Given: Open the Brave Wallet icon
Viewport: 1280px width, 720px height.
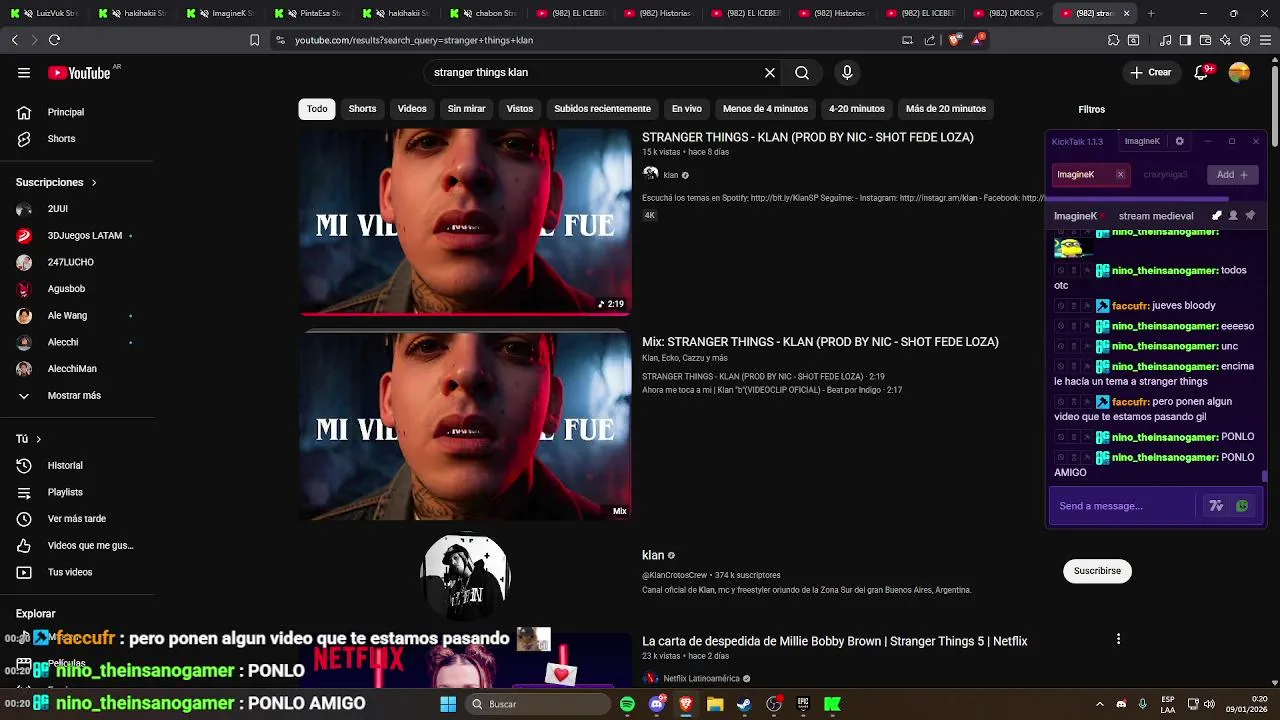Looking at the screenshot, I should (1206, 40).
